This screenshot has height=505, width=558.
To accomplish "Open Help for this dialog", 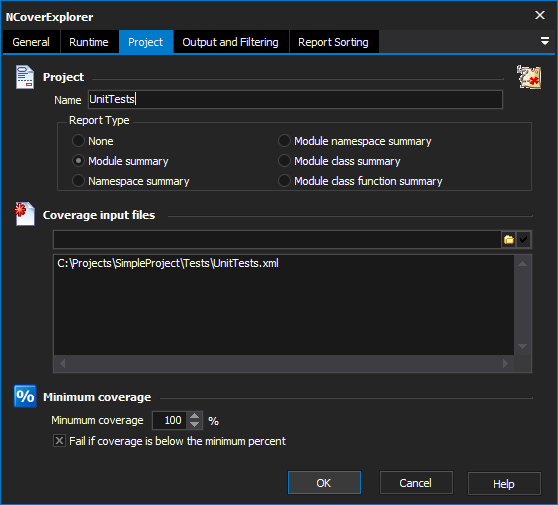I will [x=504, y=483].
